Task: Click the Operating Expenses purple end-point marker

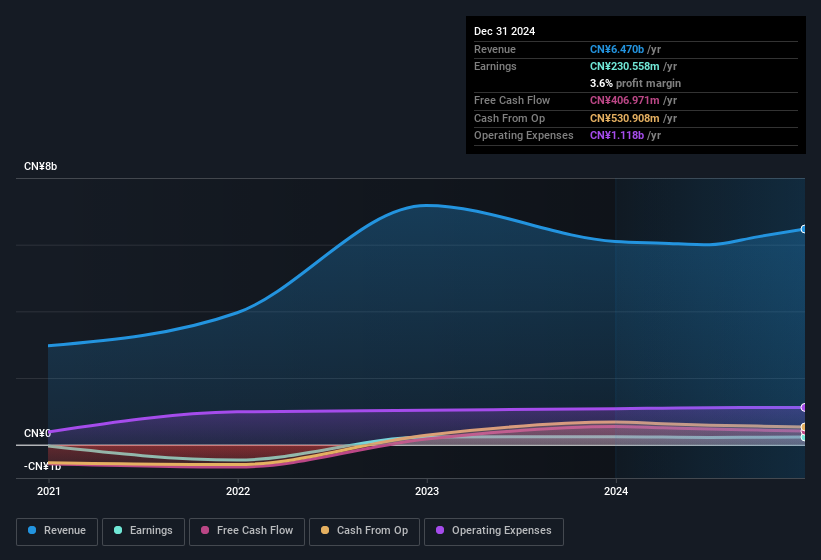Action: click(x=804, y=407)
